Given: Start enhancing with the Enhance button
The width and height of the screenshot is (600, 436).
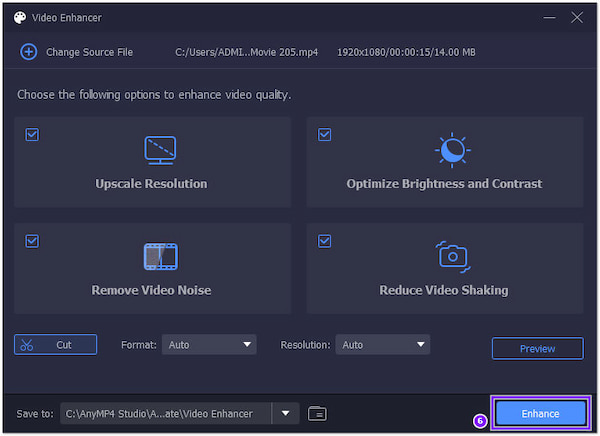Looking at the screenshot, I should (x=540, y=413).
